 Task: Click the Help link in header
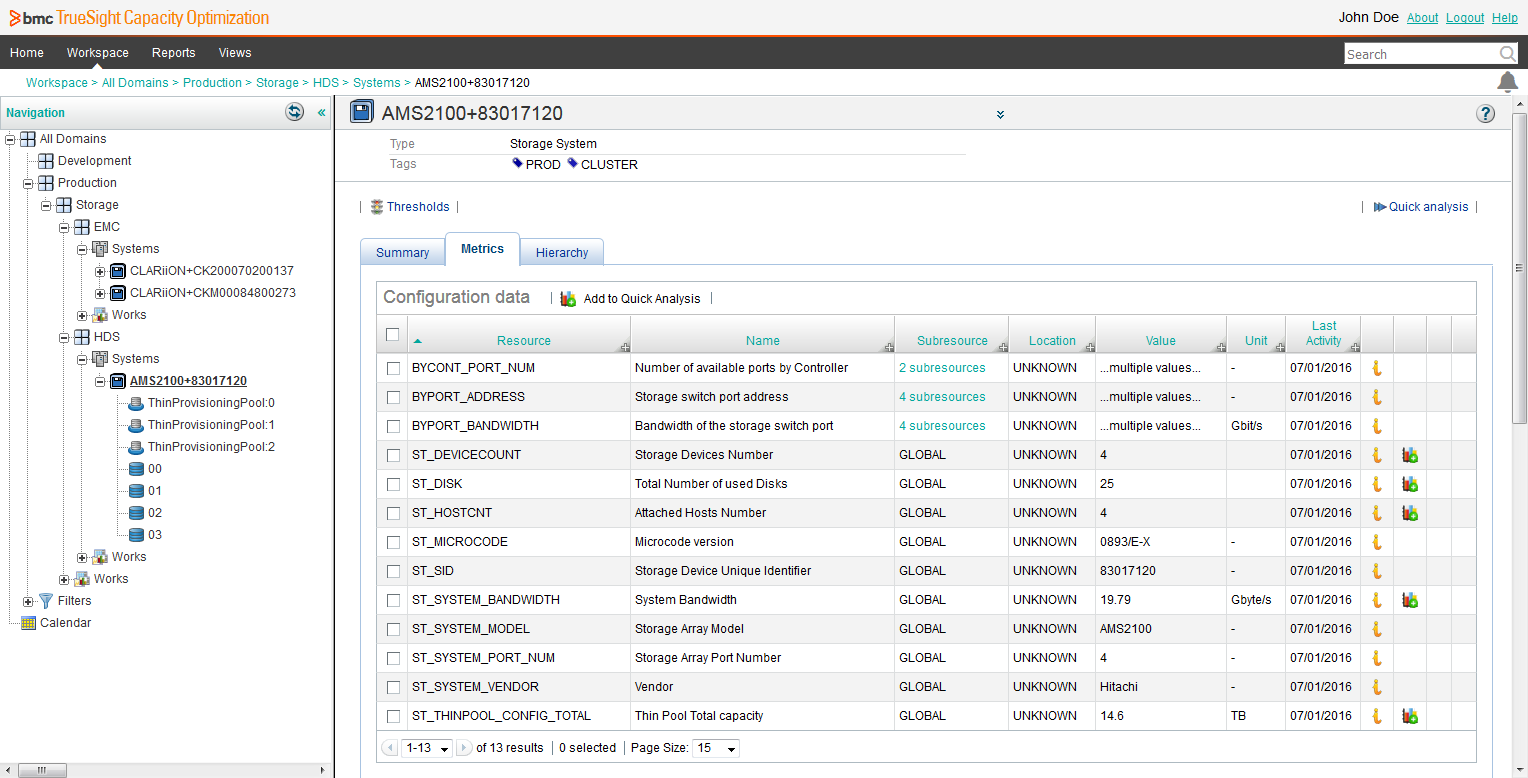[1505, 18]
